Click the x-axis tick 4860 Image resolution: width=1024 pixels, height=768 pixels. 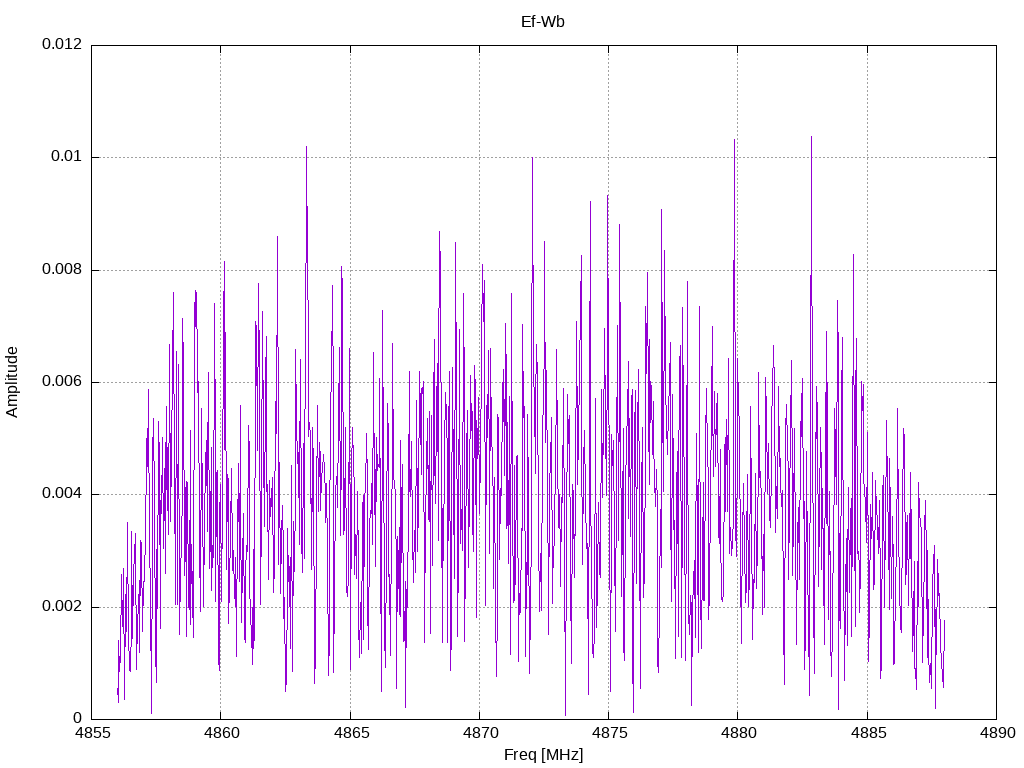(x=221, y=733)
